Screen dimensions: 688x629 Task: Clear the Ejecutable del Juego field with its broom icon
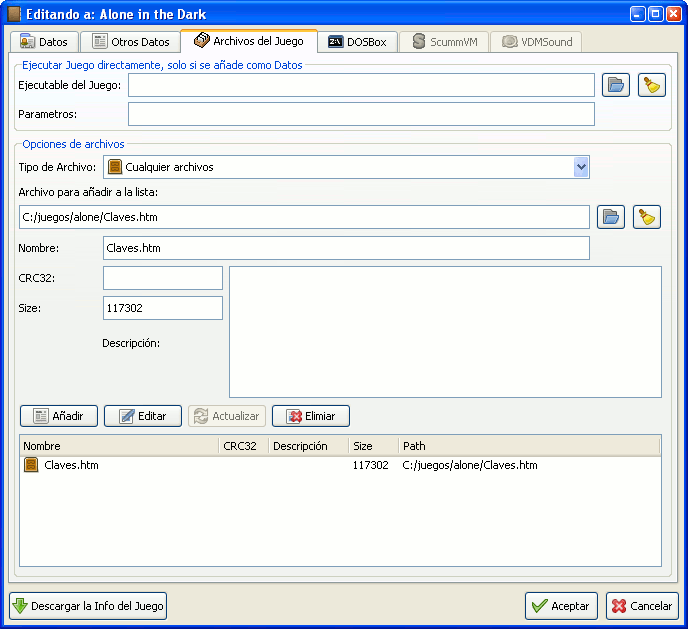[x=652, y=85]
